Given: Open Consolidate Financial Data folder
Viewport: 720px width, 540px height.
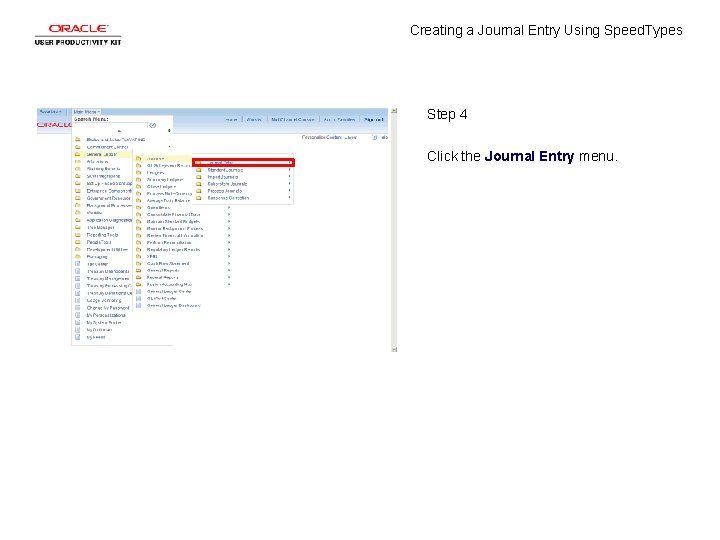Looking at the screenshot, I should [x=173, y=214].
